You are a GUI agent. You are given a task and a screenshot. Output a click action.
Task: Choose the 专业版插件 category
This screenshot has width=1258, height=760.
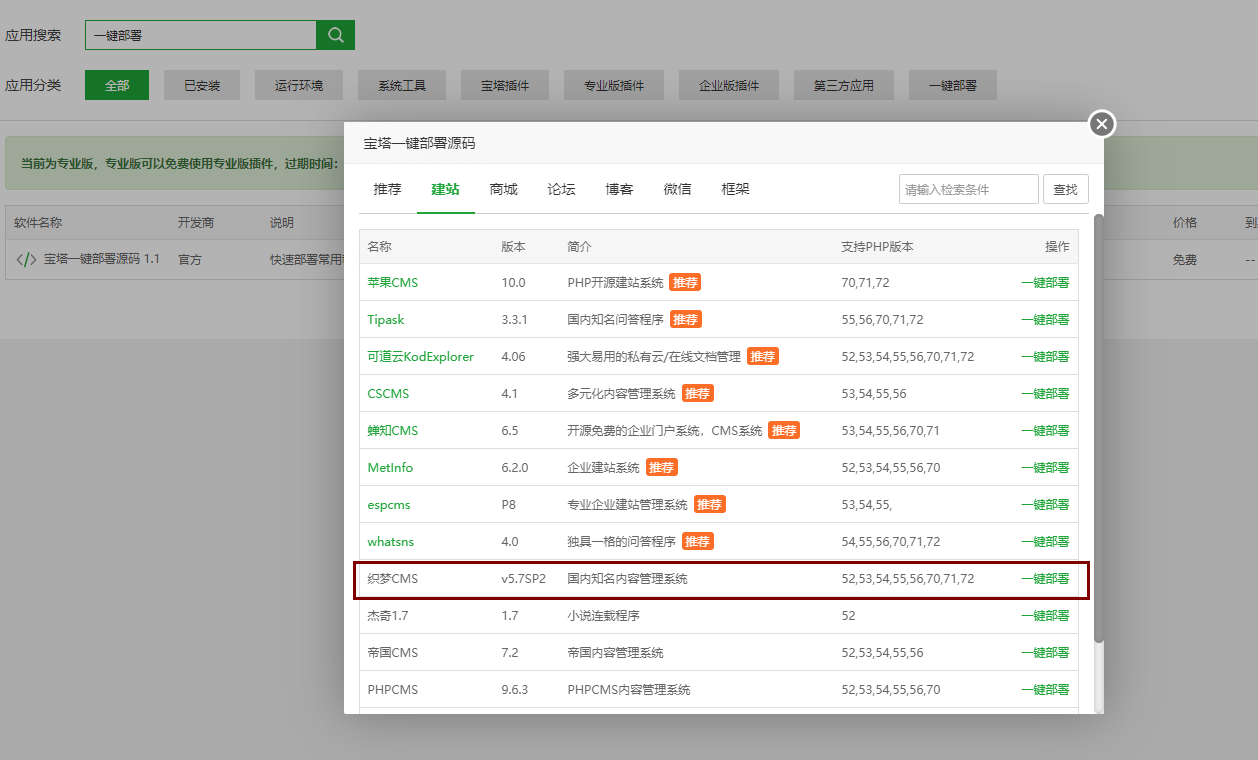[614, 86]
